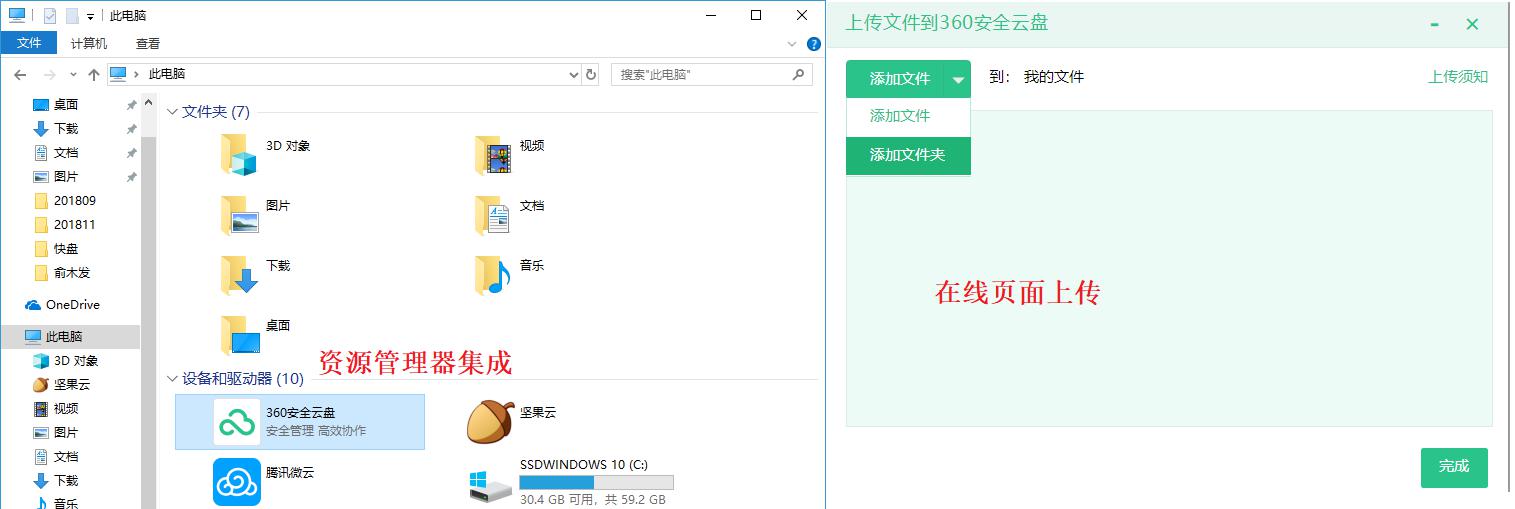Open the 腾讯微云 cloud icon

coord(237,482)
